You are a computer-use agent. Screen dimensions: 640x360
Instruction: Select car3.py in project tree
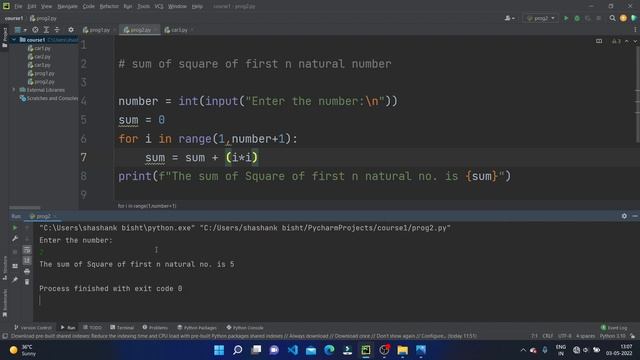click(39, 65)
